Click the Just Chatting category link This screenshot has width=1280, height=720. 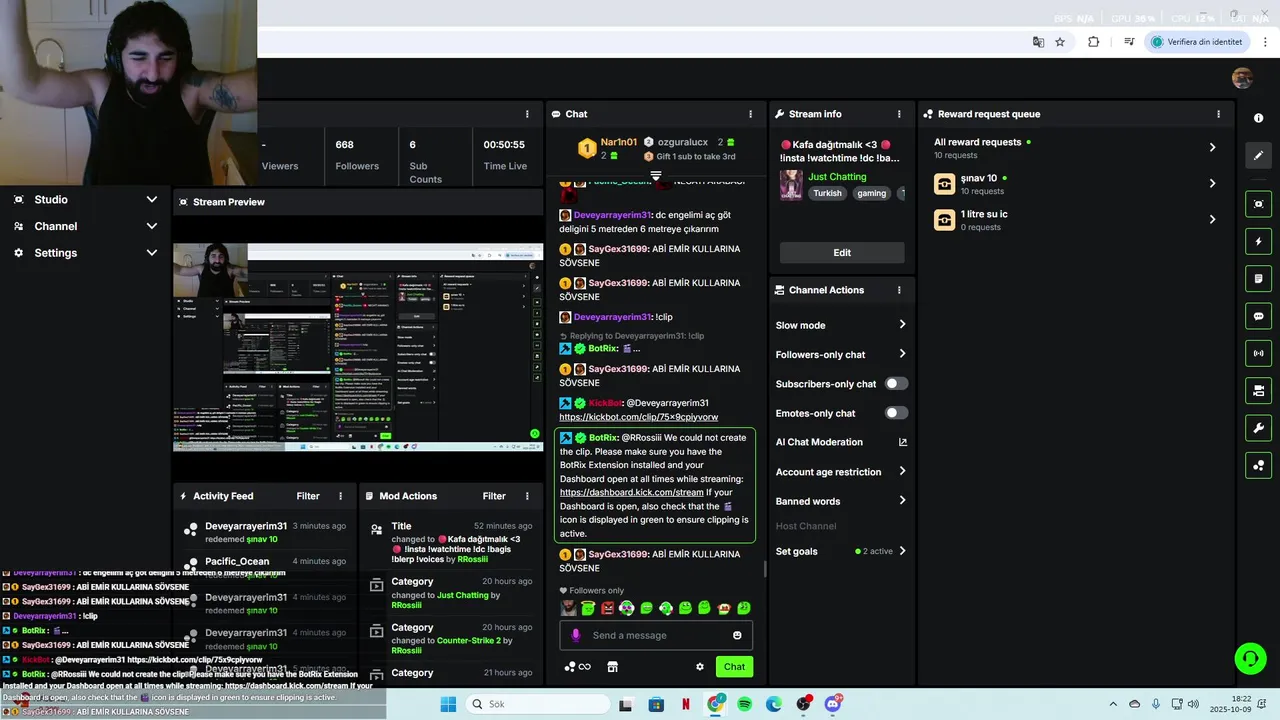point(837,177)
